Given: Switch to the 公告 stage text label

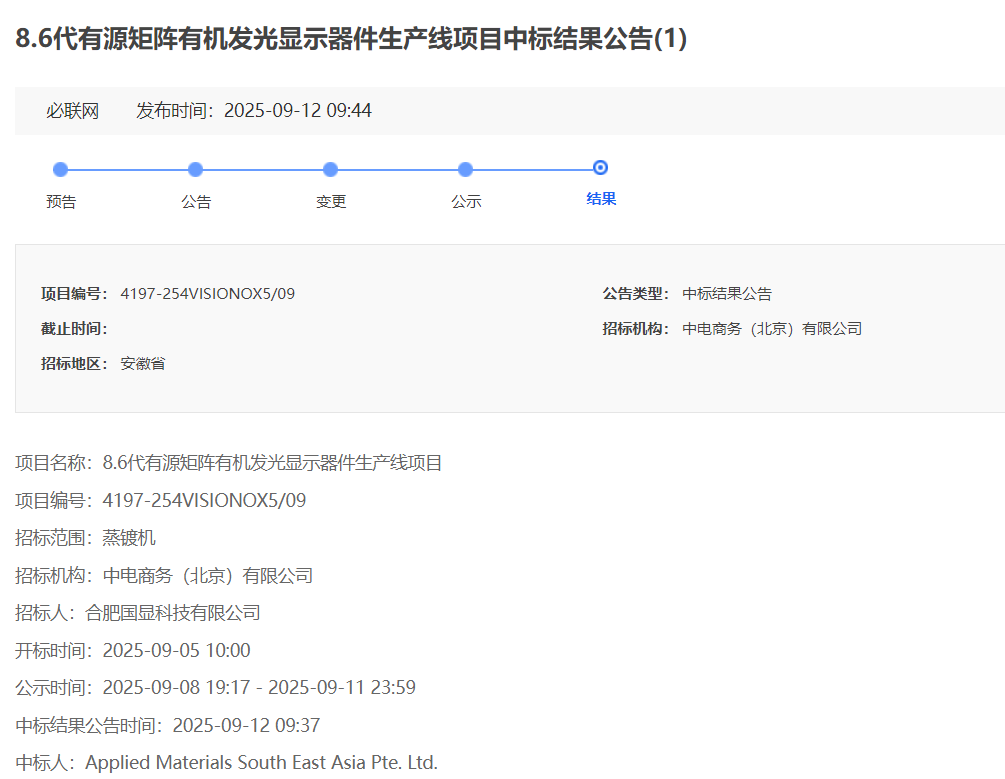Looking at the screenshot, I should 196,202.
